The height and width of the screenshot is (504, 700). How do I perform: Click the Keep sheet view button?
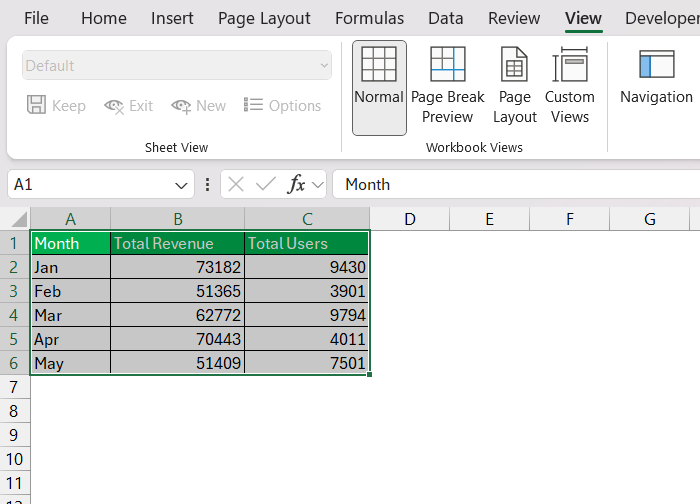56,106
